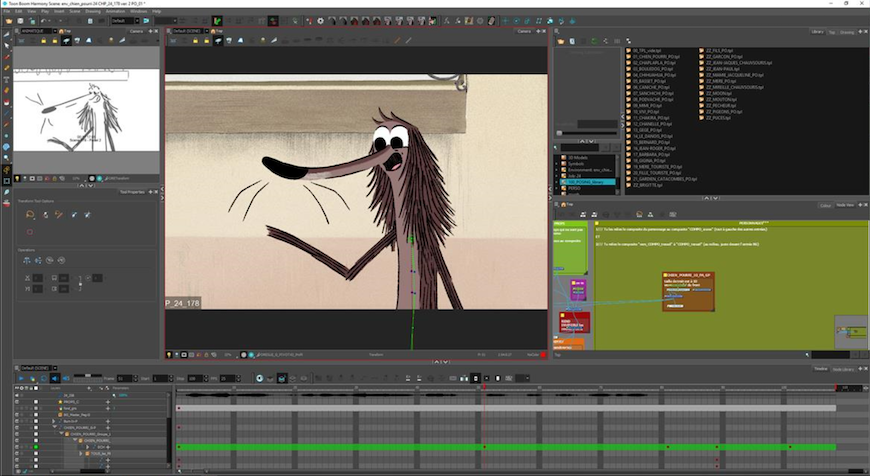This screenshot has width=870, height=476.
Task: Toggle the CHIEN_POURRI_G-P layer checkbox
Action: 36,428
